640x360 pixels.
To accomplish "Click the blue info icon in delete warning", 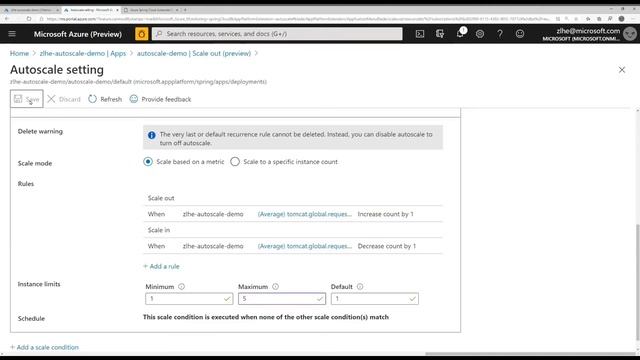I will click(x=151, y=135).
